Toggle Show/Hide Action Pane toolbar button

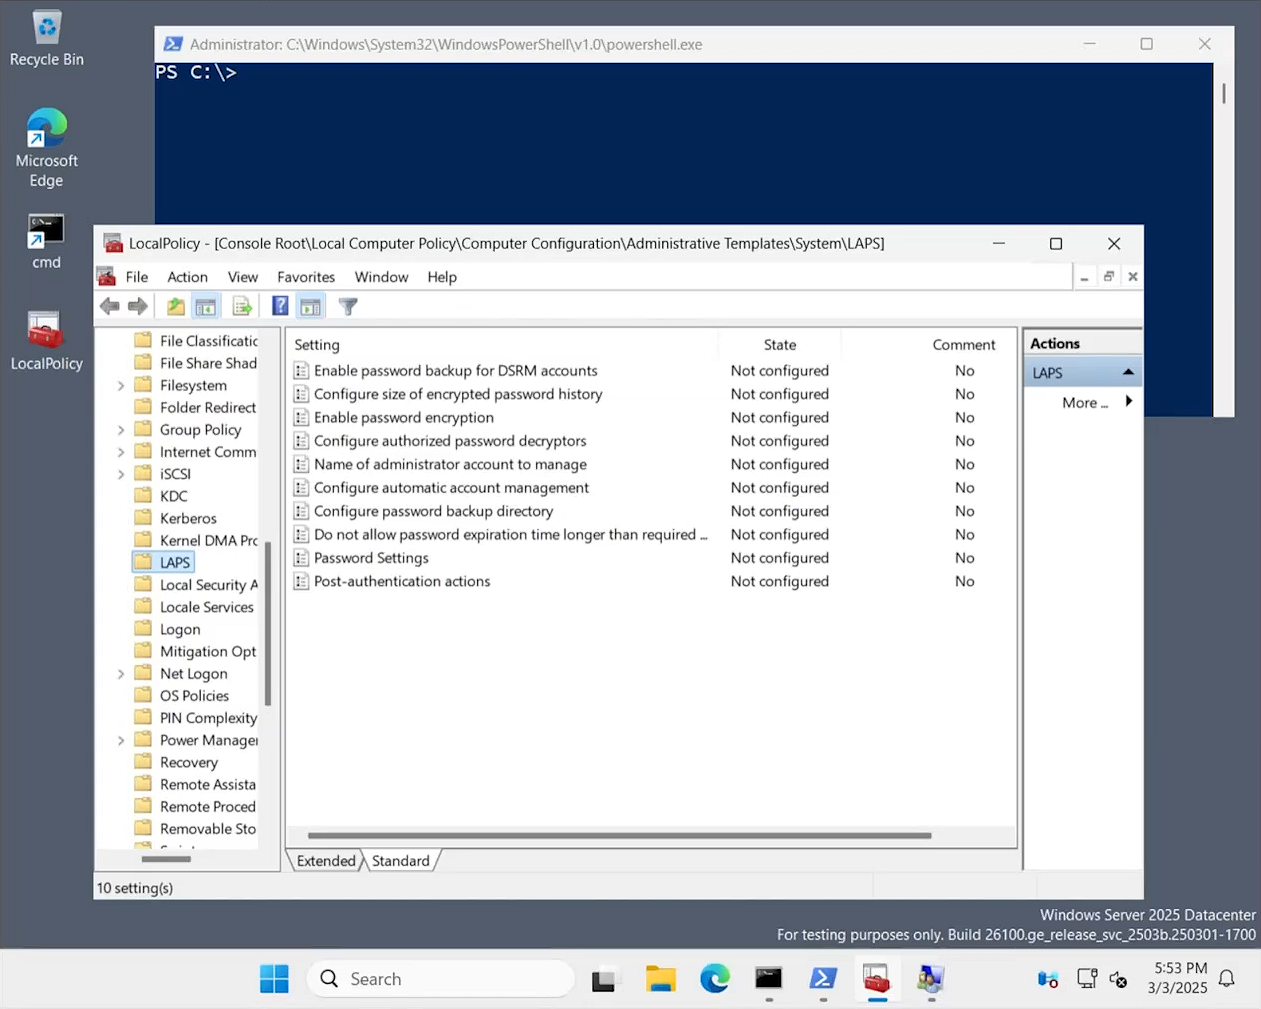coord(311,307)
